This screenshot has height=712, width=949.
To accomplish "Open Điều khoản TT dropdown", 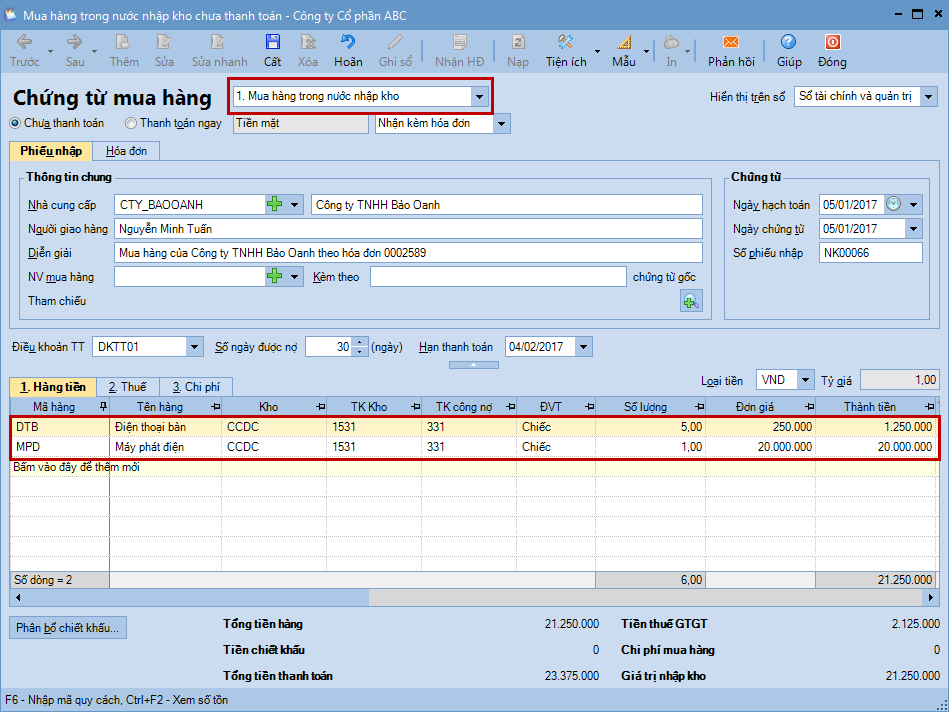I will click(194, 347).
